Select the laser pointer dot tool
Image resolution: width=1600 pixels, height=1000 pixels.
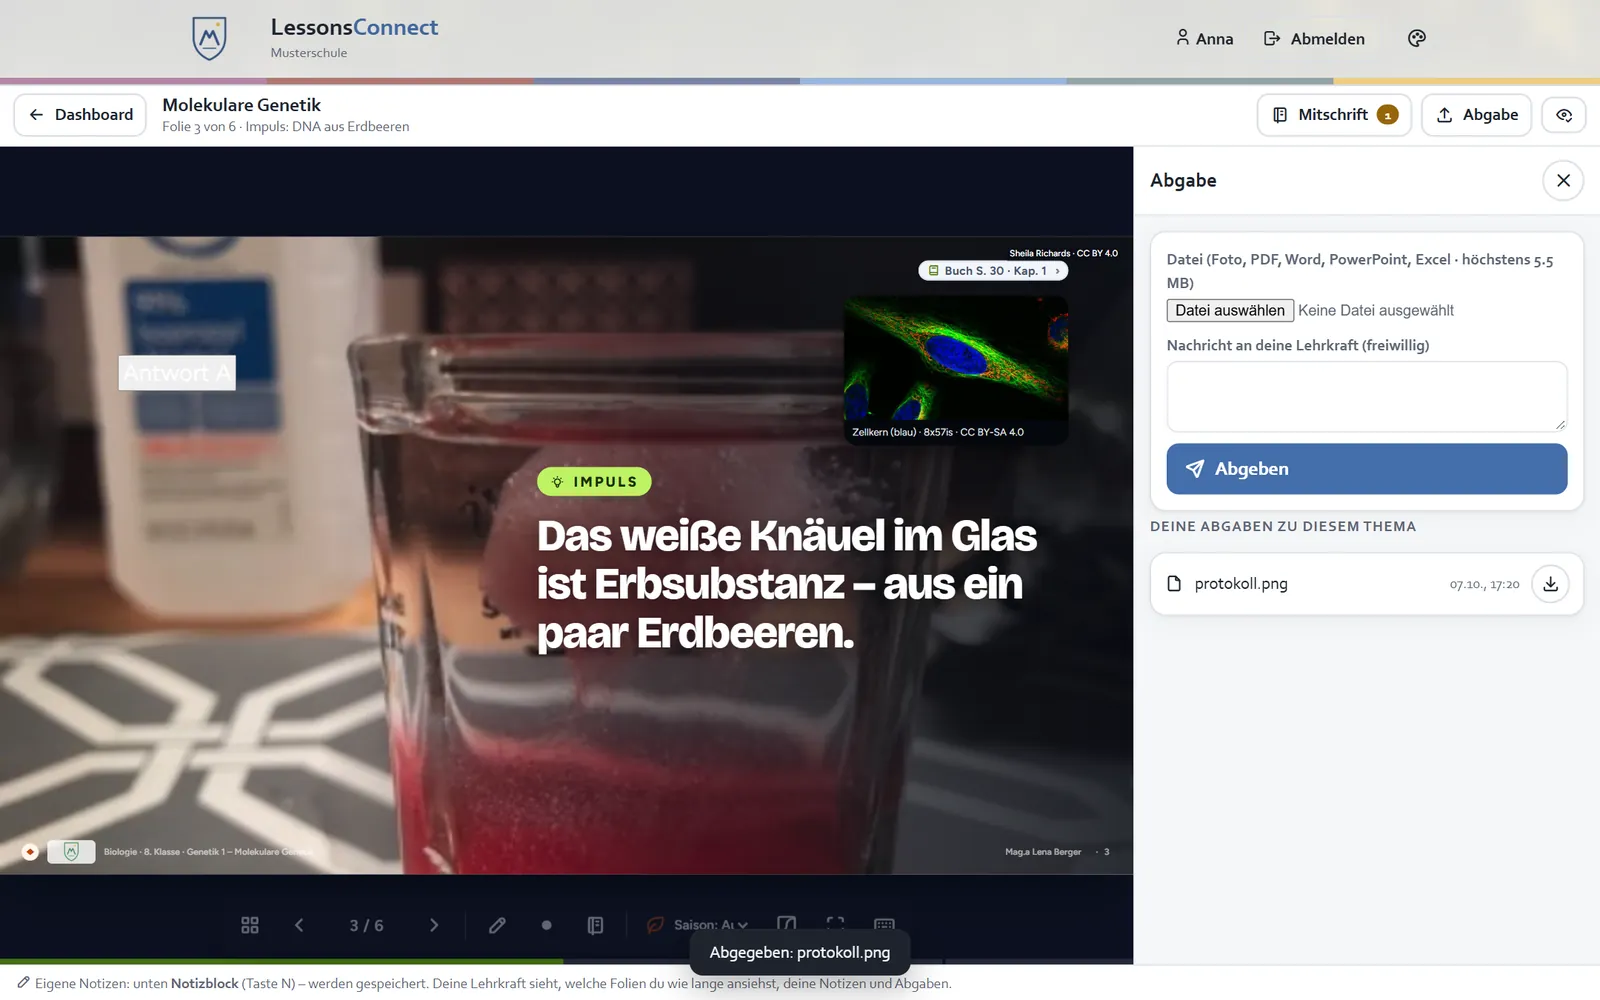click(x=546, y=925)
